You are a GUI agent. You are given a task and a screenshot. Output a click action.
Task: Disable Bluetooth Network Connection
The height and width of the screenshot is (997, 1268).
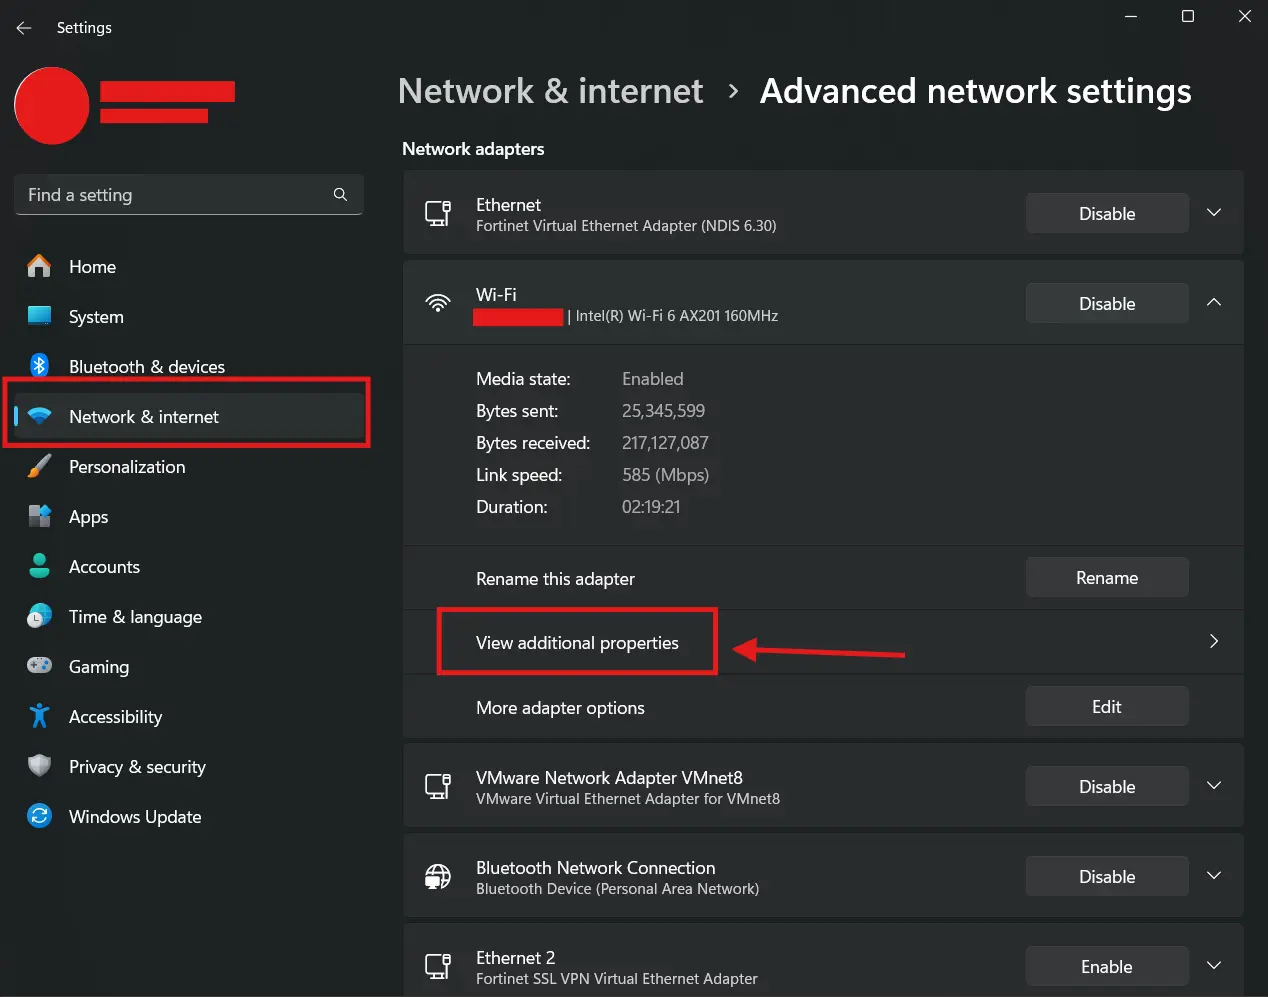1107,876
